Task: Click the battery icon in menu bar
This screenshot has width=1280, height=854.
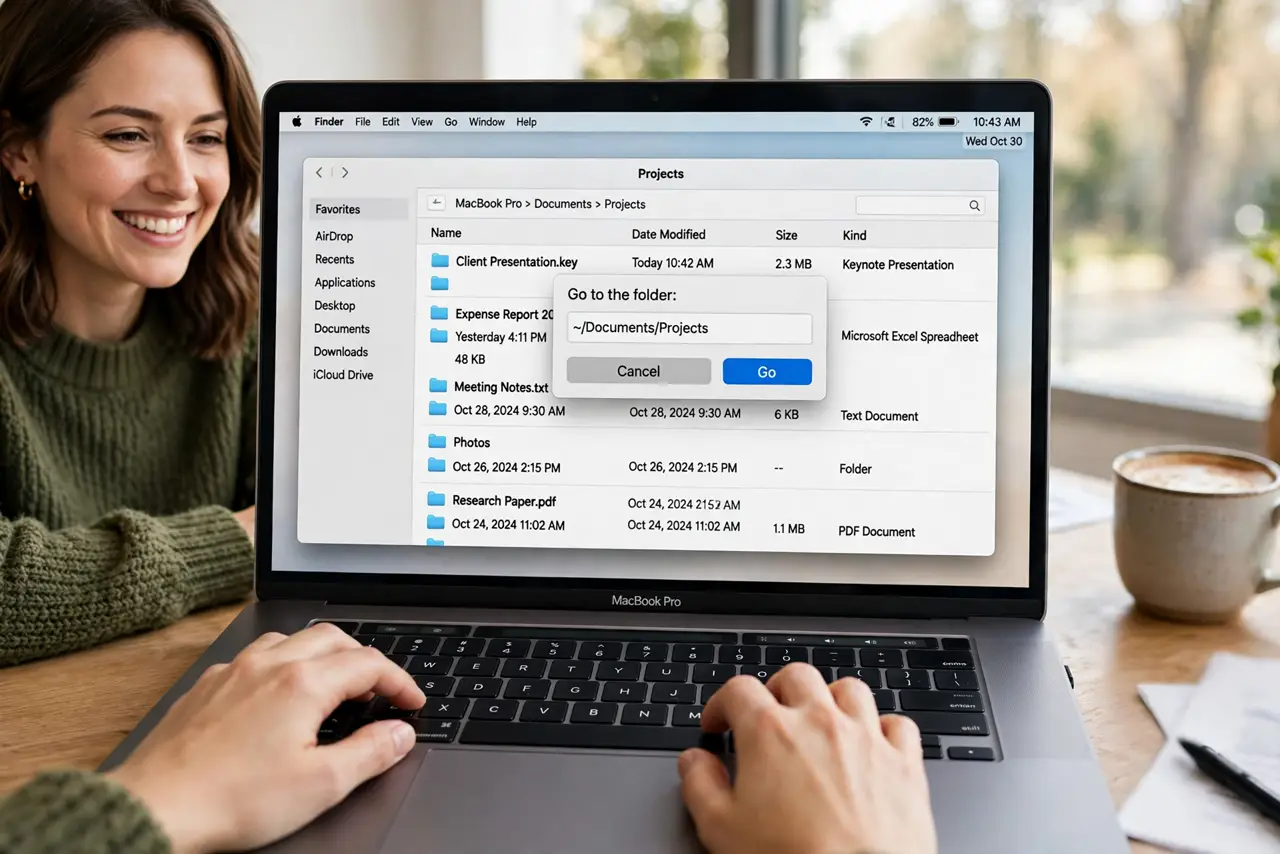Action: pos(948,122)
